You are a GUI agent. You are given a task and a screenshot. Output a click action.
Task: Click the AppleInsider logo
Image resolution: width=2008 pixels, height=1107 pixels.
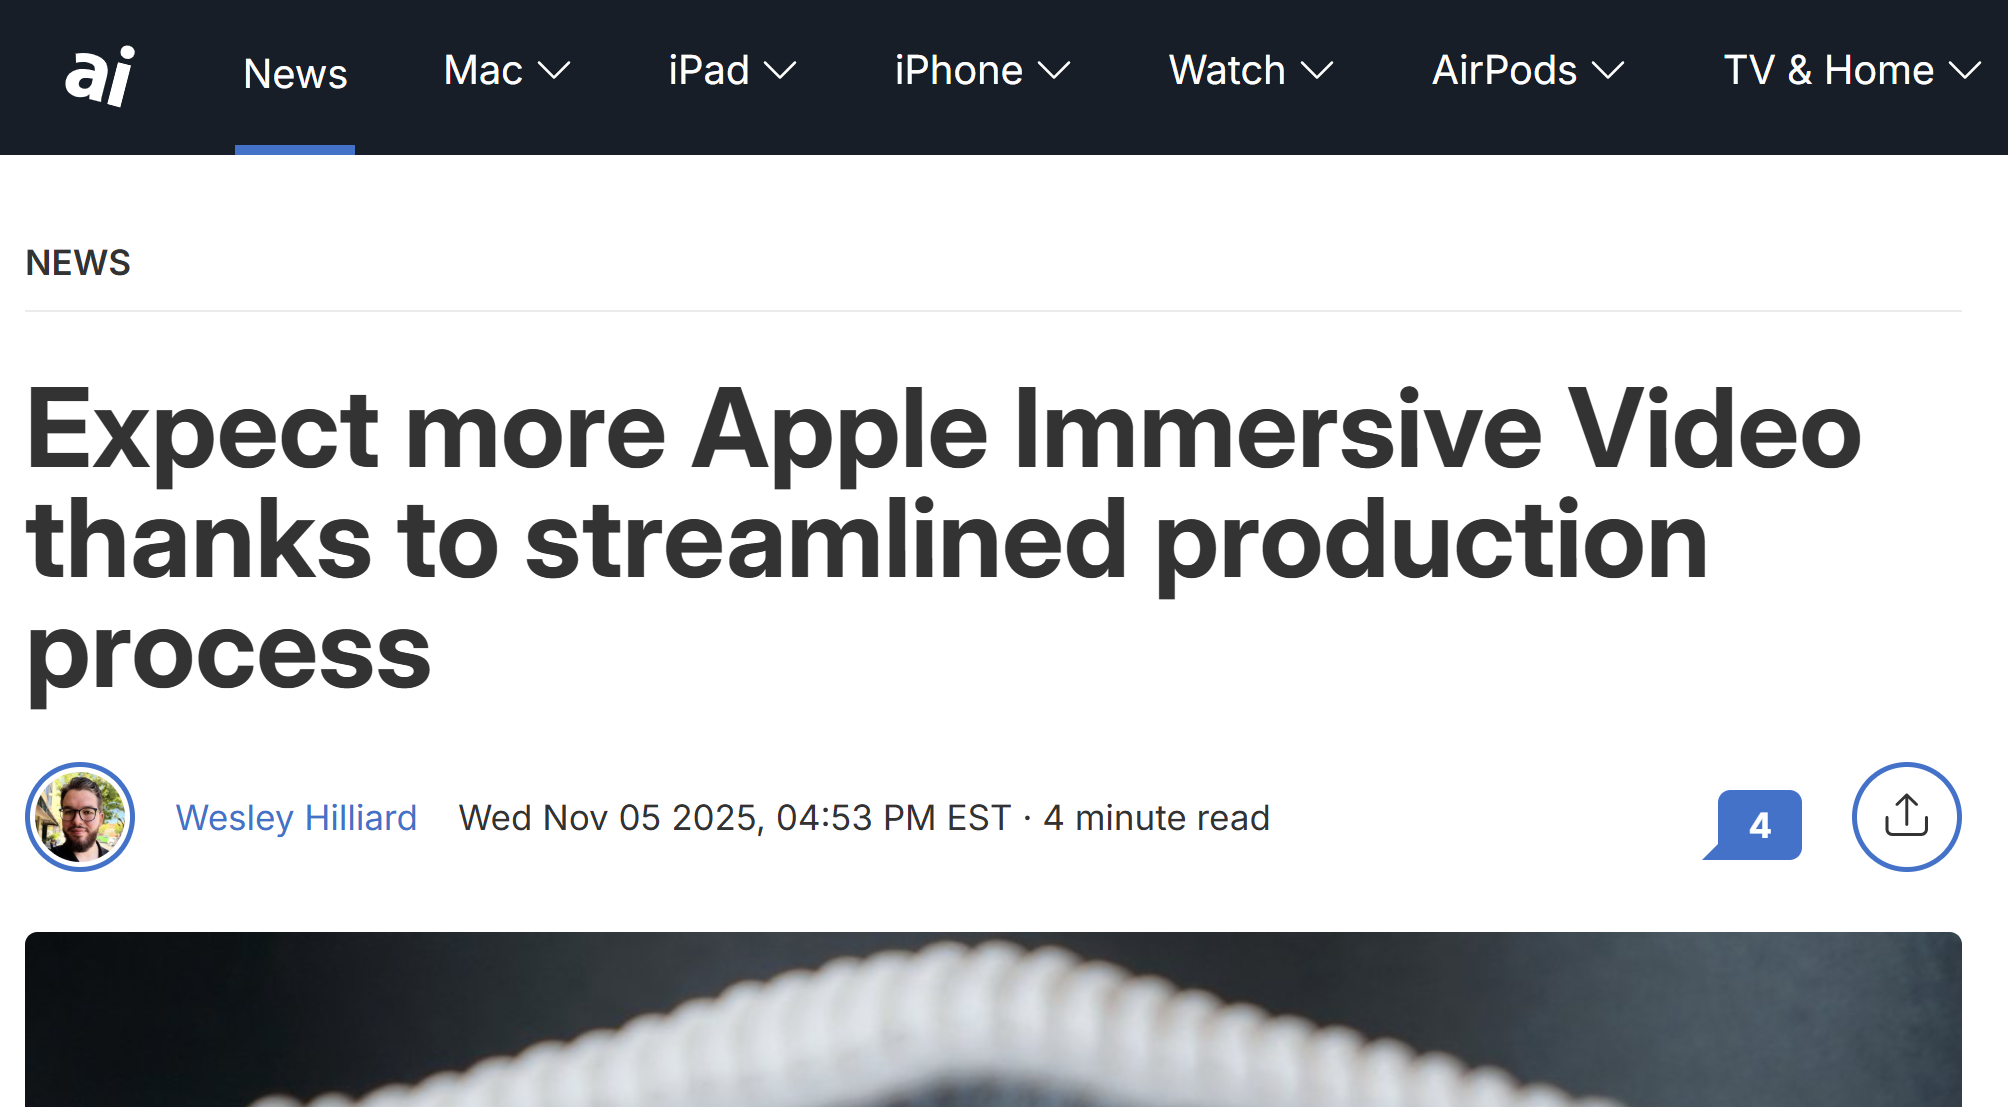(x=100, y=75)
